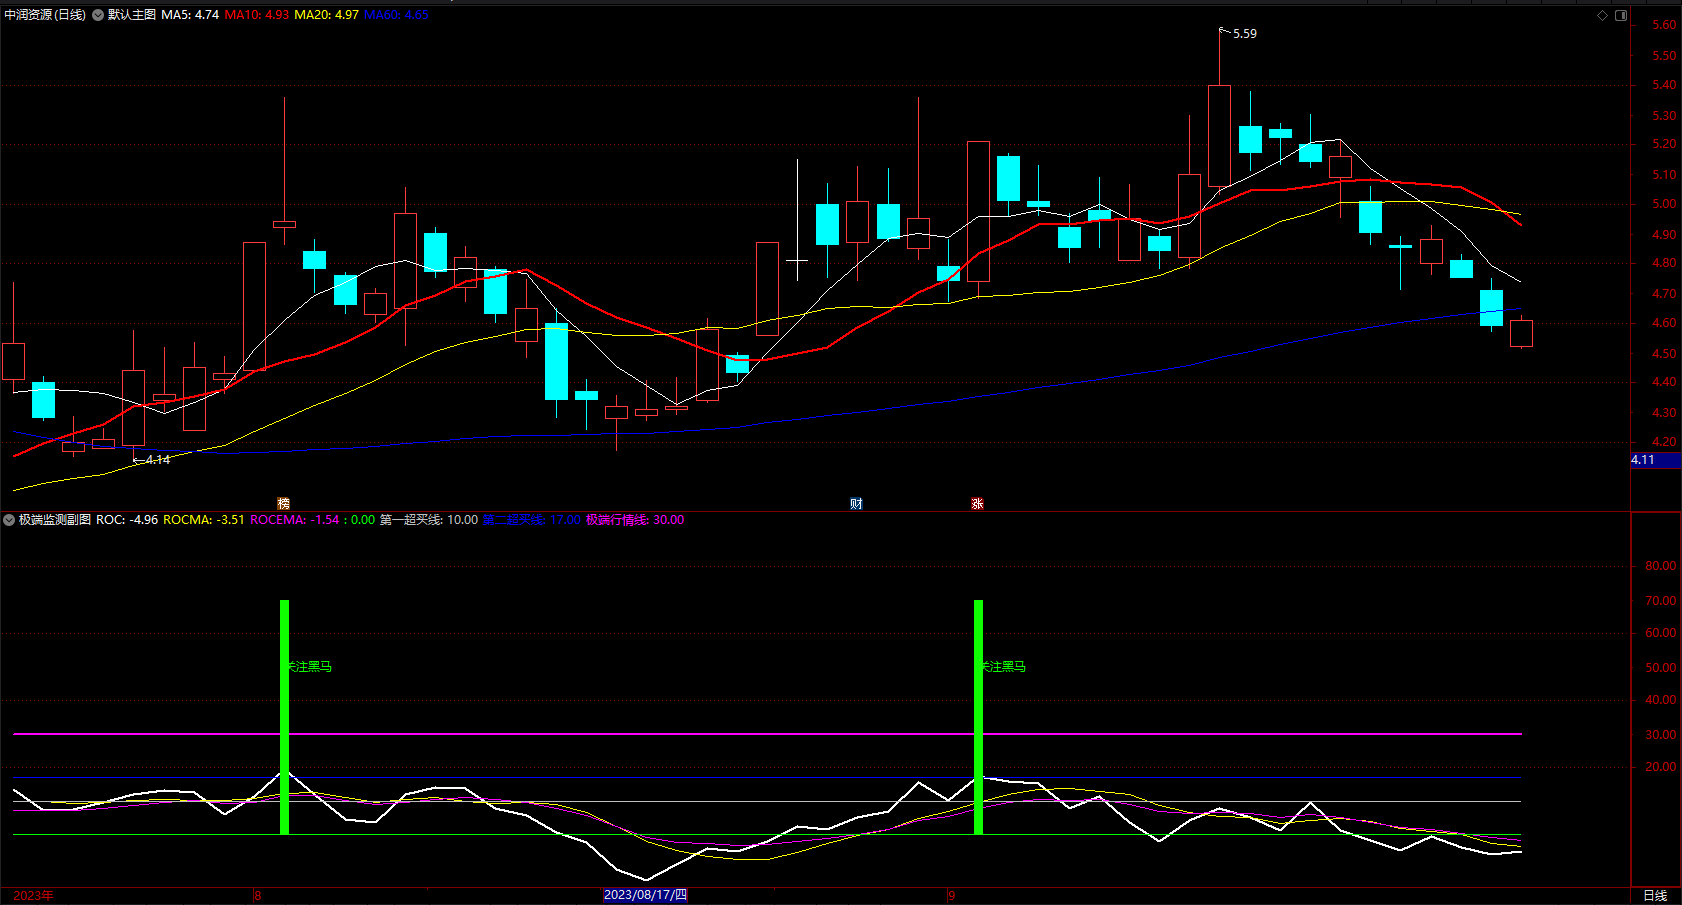Click the 第二超买线: 17.00 label
1682x905 pixels.
pos(531,520)
